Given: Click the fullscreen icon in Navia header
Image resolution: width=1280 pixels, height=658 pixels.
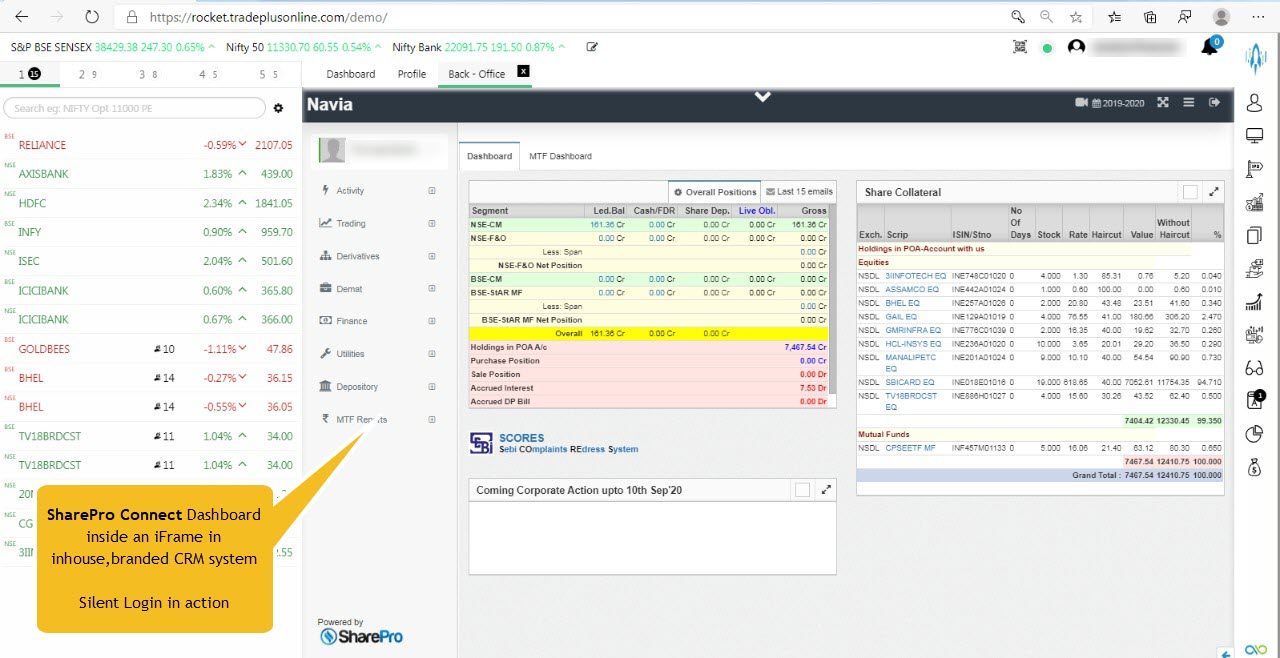Looking at the screenshot, I should [1163, 102].
